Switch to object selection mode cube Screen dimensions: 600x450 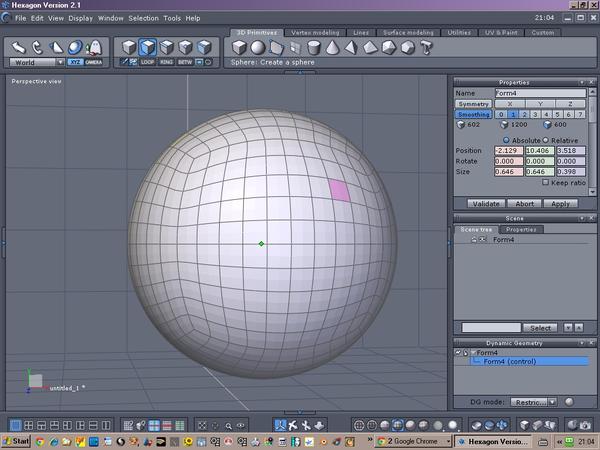point(129,48)
